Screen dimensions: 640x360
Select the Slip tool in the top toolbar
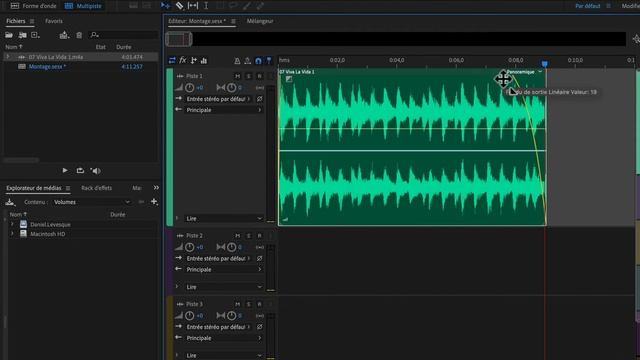[x=193, y=5]
